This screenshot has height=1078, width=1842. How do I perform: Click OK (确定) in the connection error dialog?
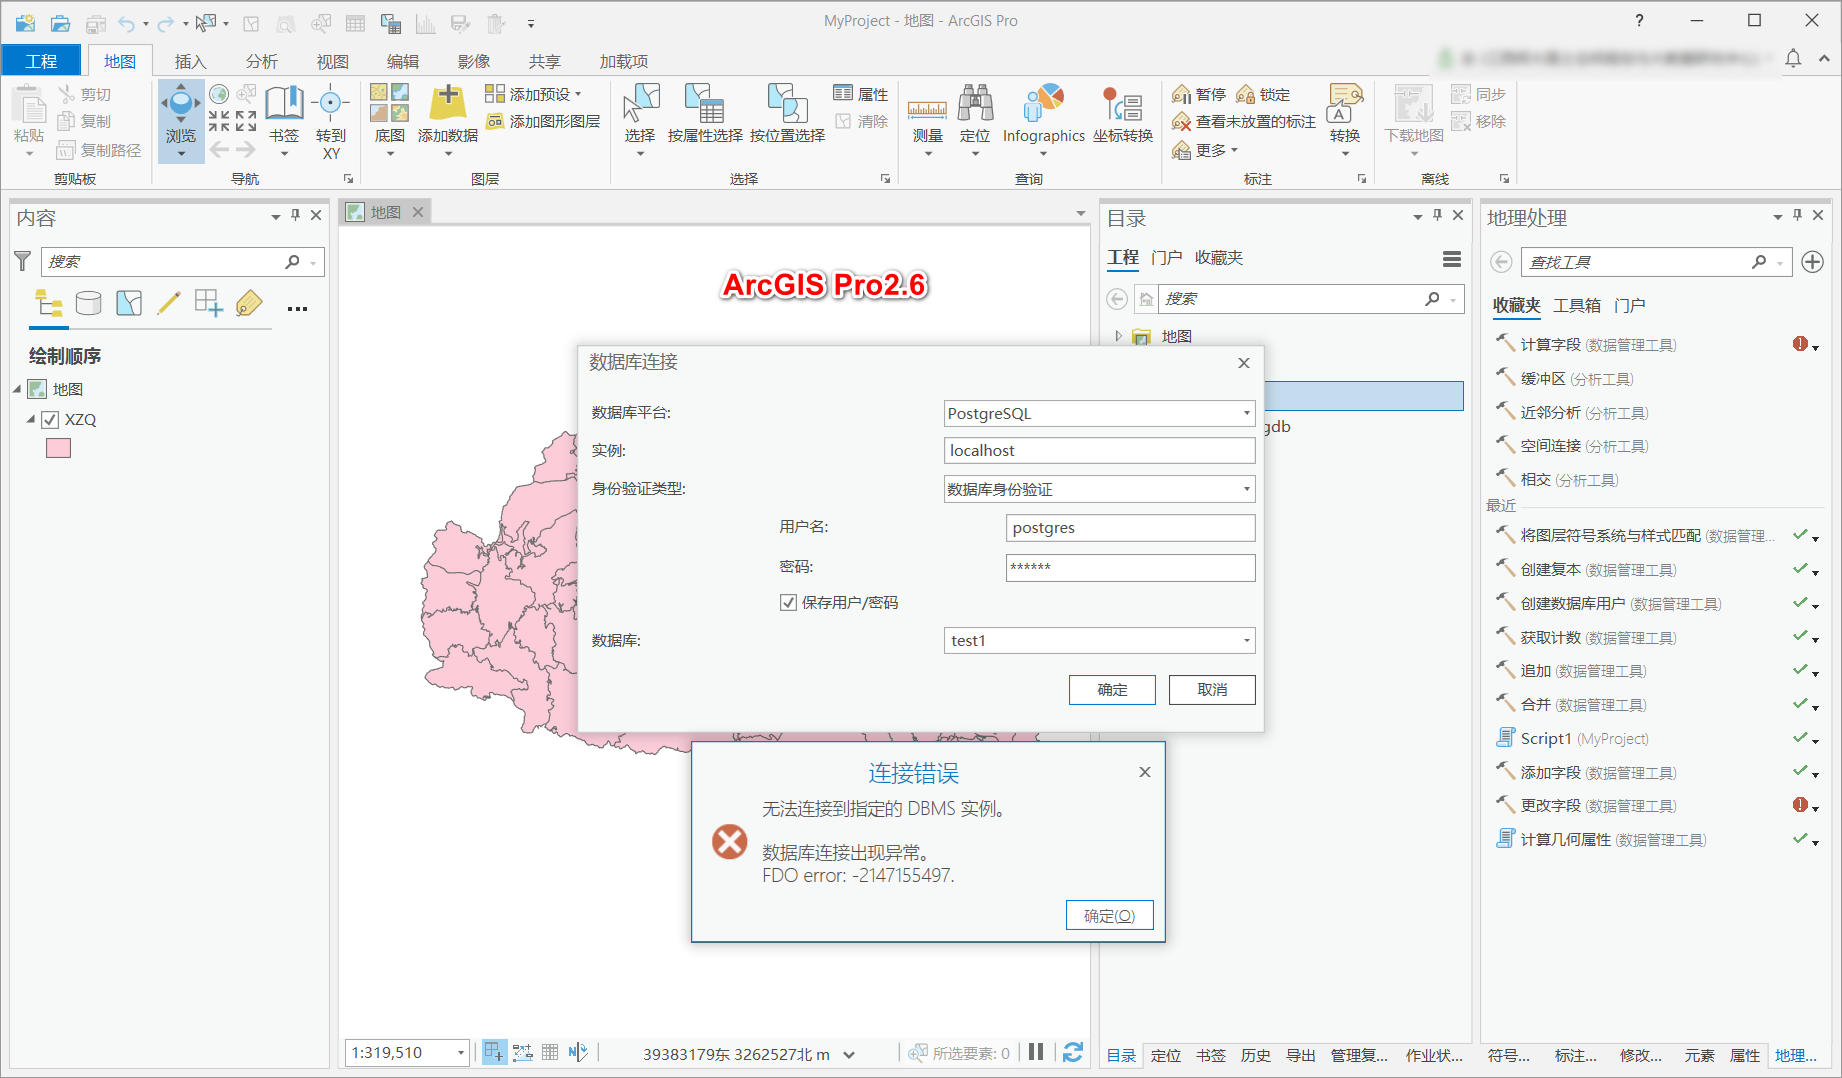click(x=1110, y=915)
